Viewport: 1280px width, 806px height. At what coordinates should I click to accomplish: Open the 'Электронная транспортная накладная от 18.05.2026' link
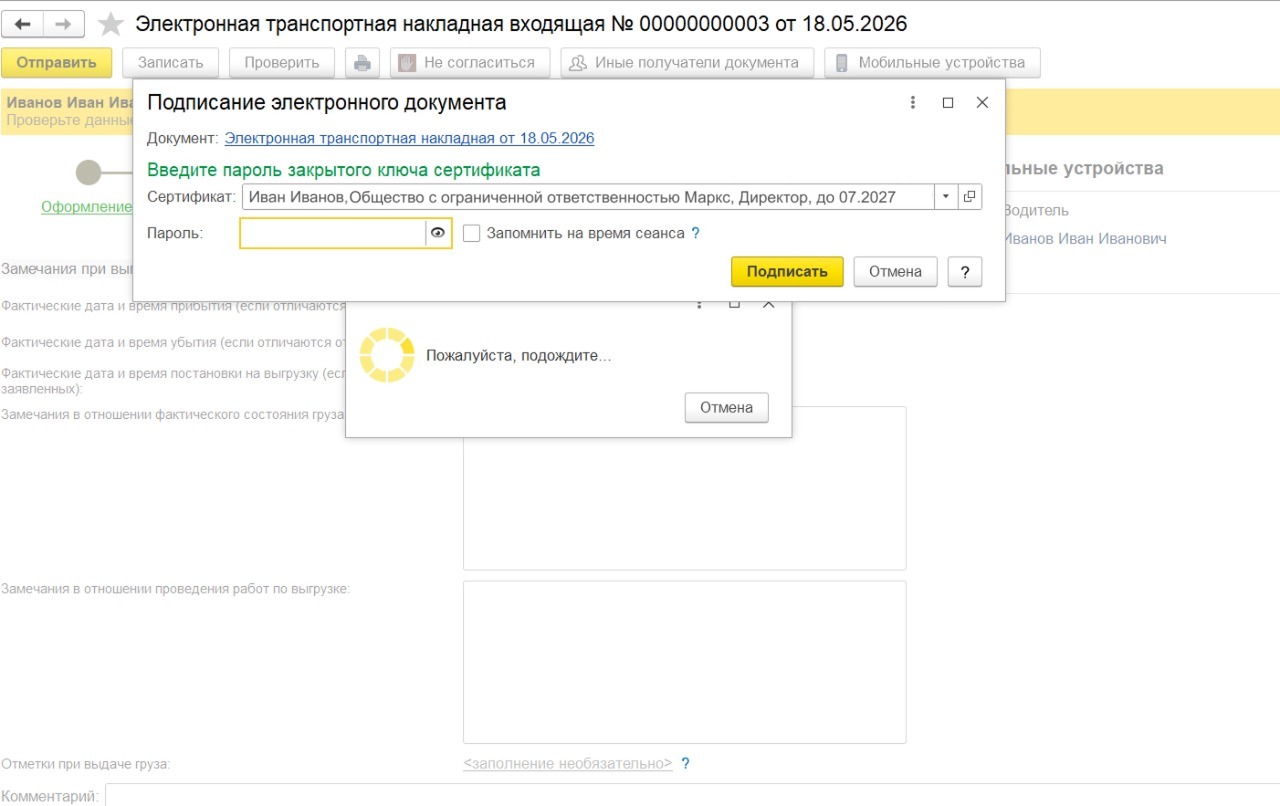(409, 138)
